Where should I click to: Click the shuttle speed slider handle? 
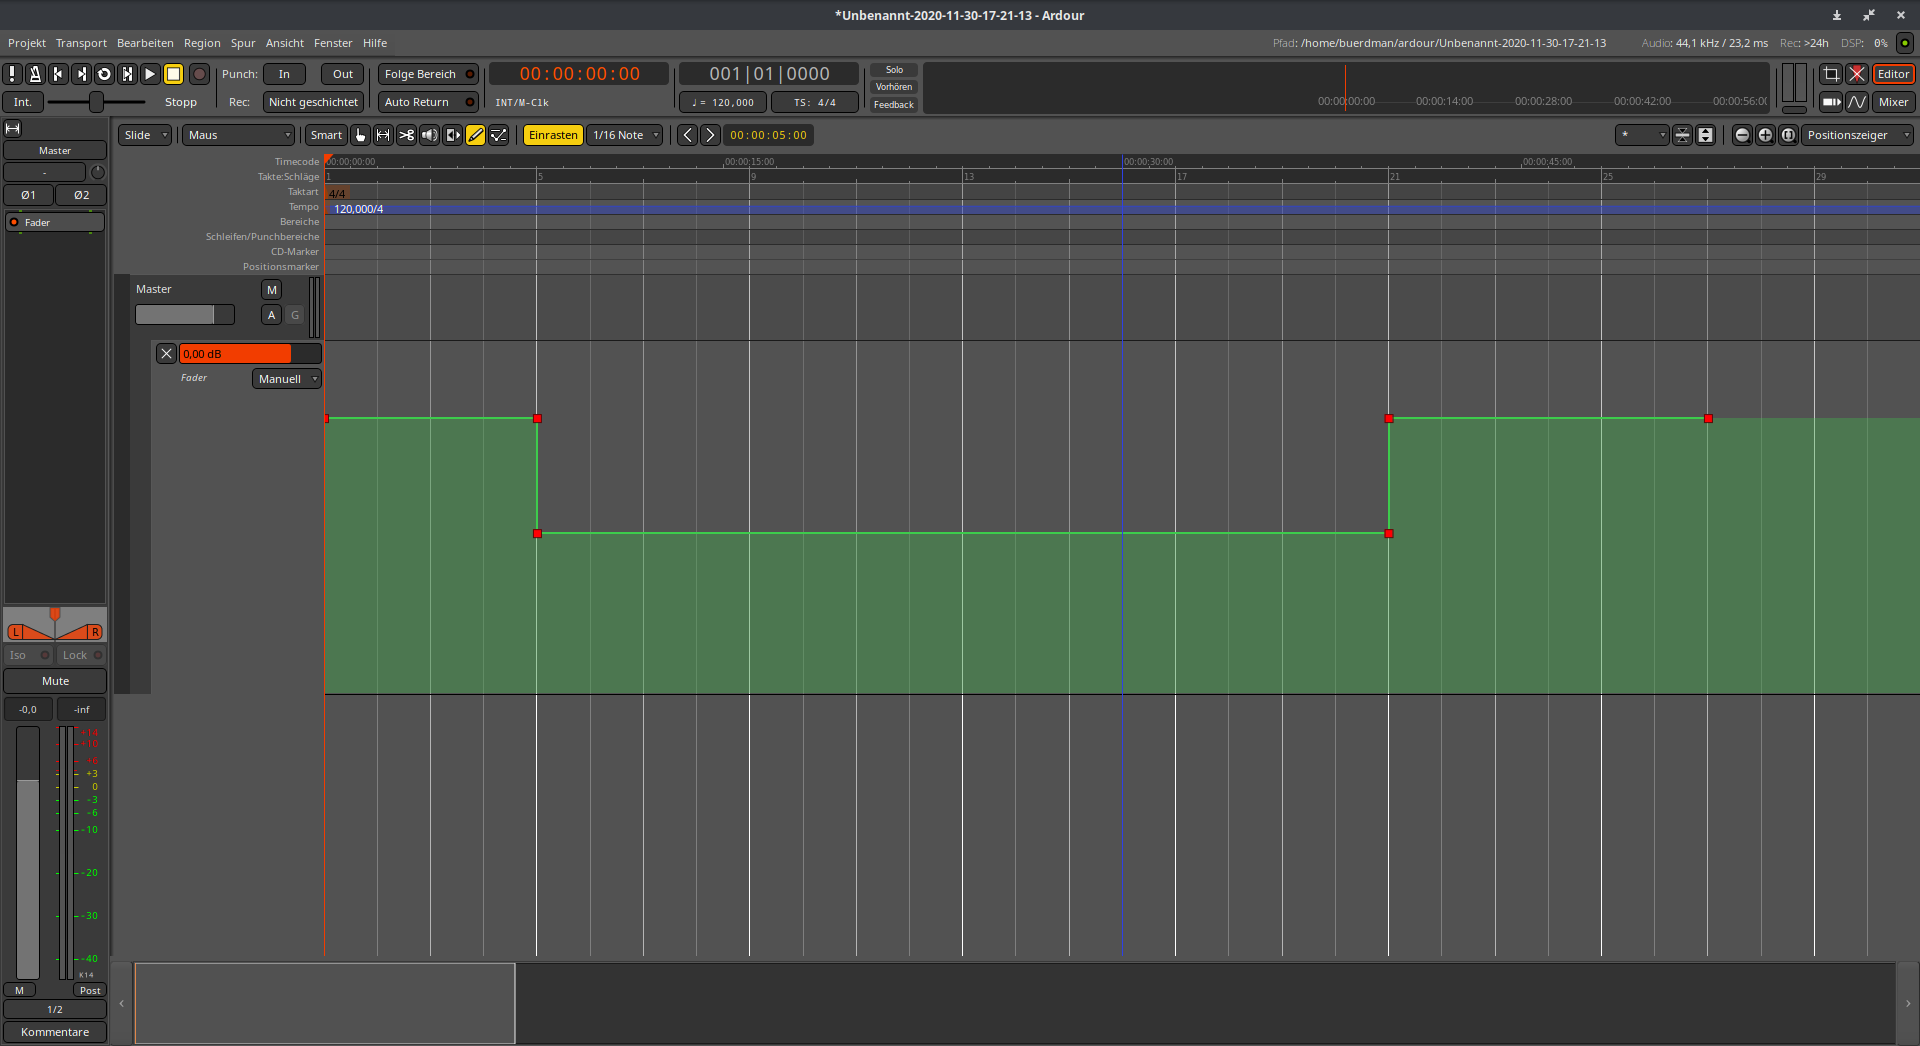coord(96,102)
